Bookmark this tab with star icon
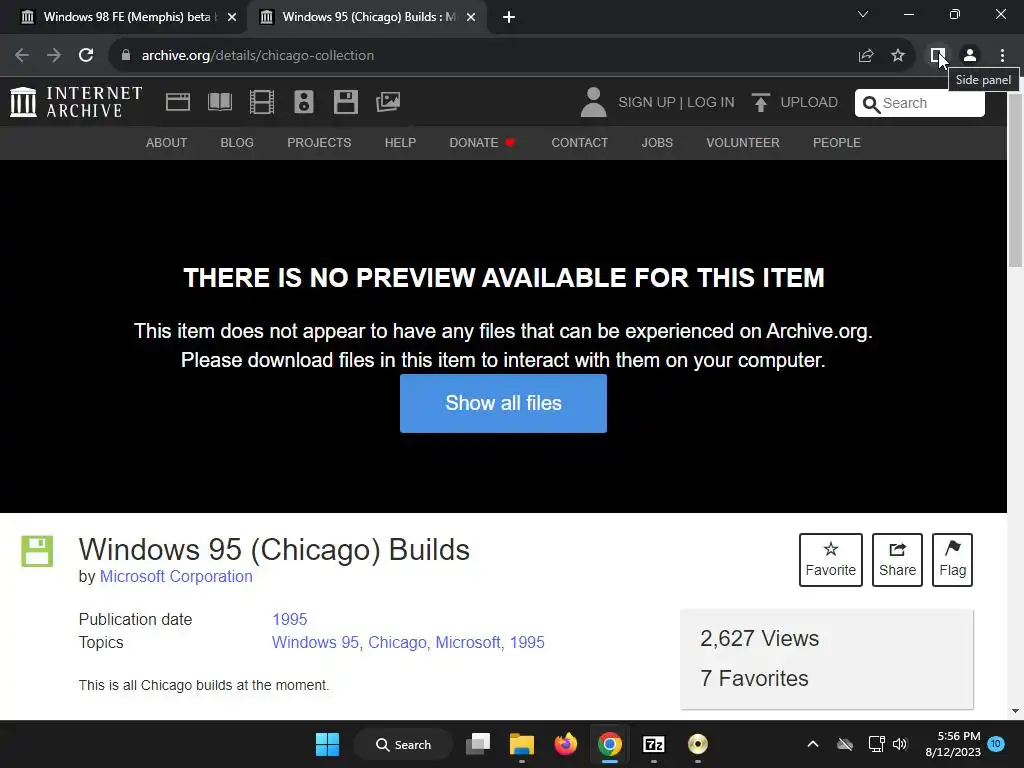 click(x=898, y=56)
